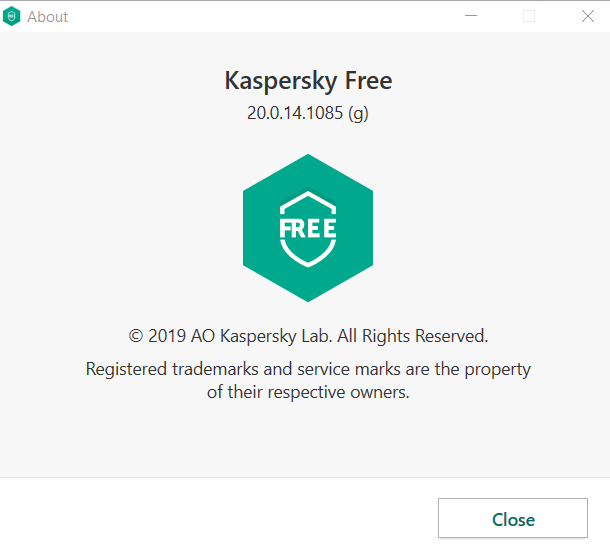Click the "(g)" suffix after the version
610x553 pixels.
click(358, 113)
